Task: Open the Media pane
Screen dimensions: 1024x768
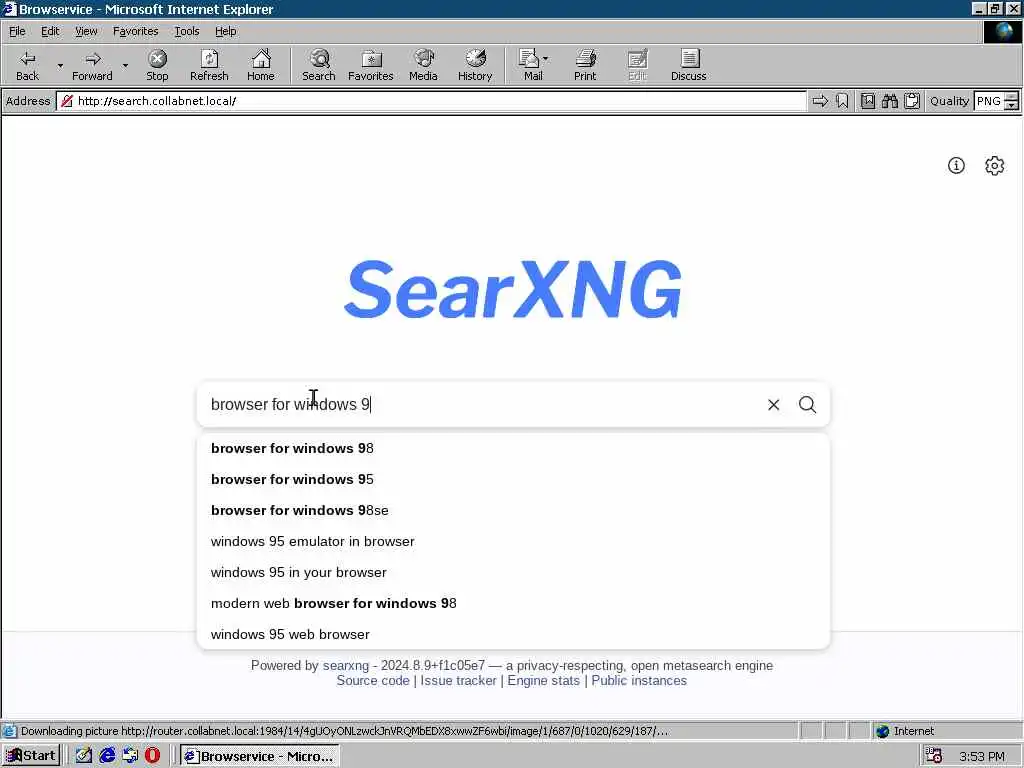Action: [423, 65]
